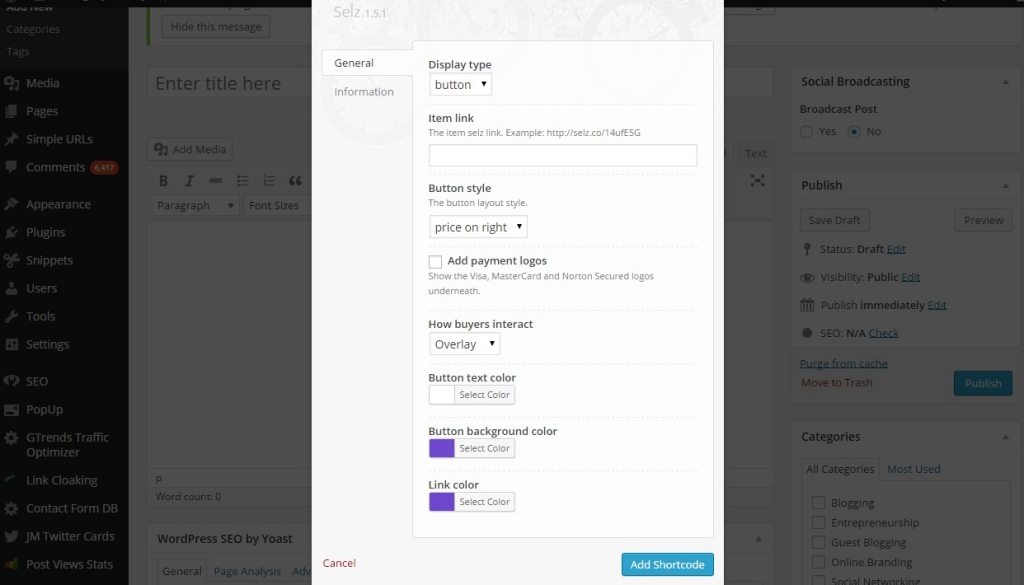Click the Save Draft button

[835, 221]
